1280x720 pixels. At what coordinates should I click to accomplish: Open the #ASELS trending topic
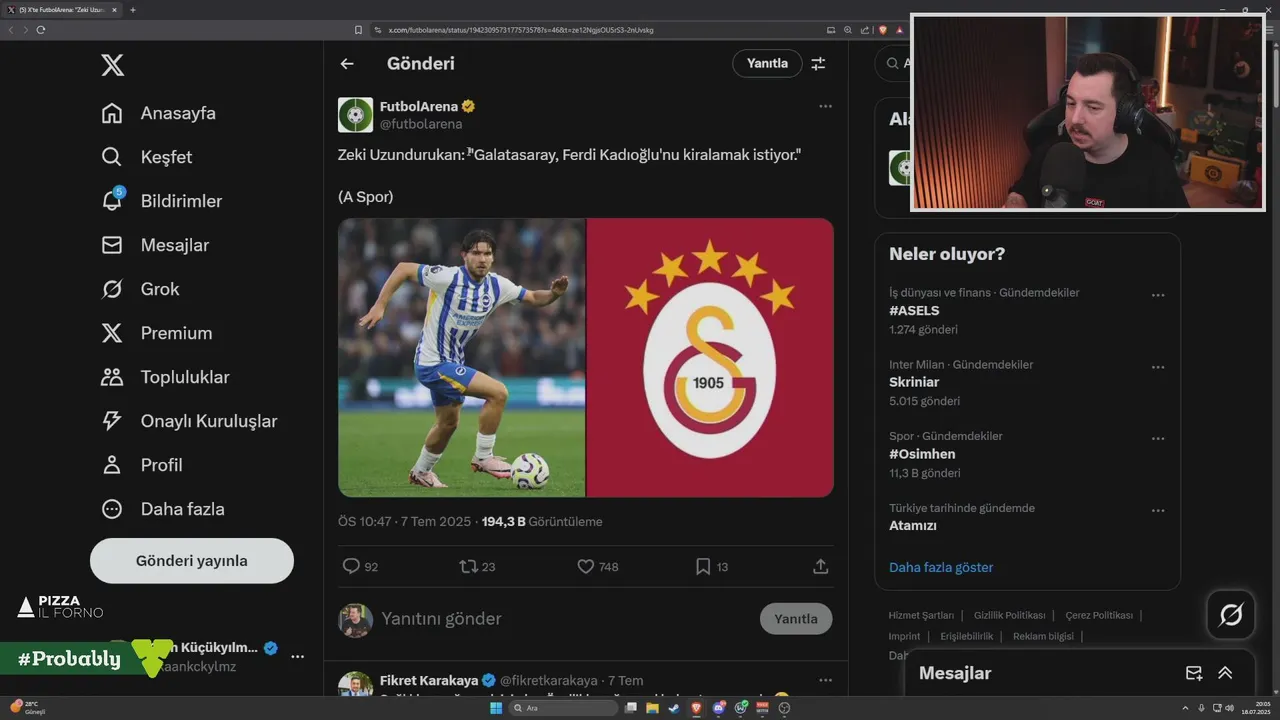(x=914, y=311)
